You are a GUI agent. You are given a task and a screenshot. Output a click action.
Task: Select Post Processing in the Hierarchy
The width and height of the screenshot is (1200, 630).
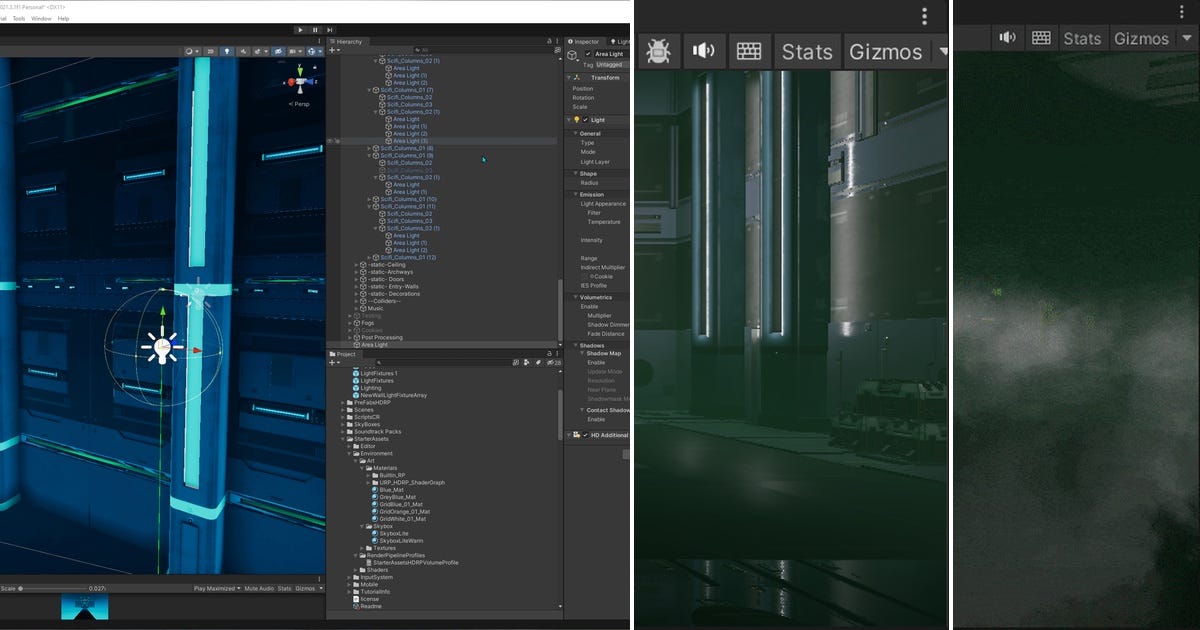pos(381,337)
